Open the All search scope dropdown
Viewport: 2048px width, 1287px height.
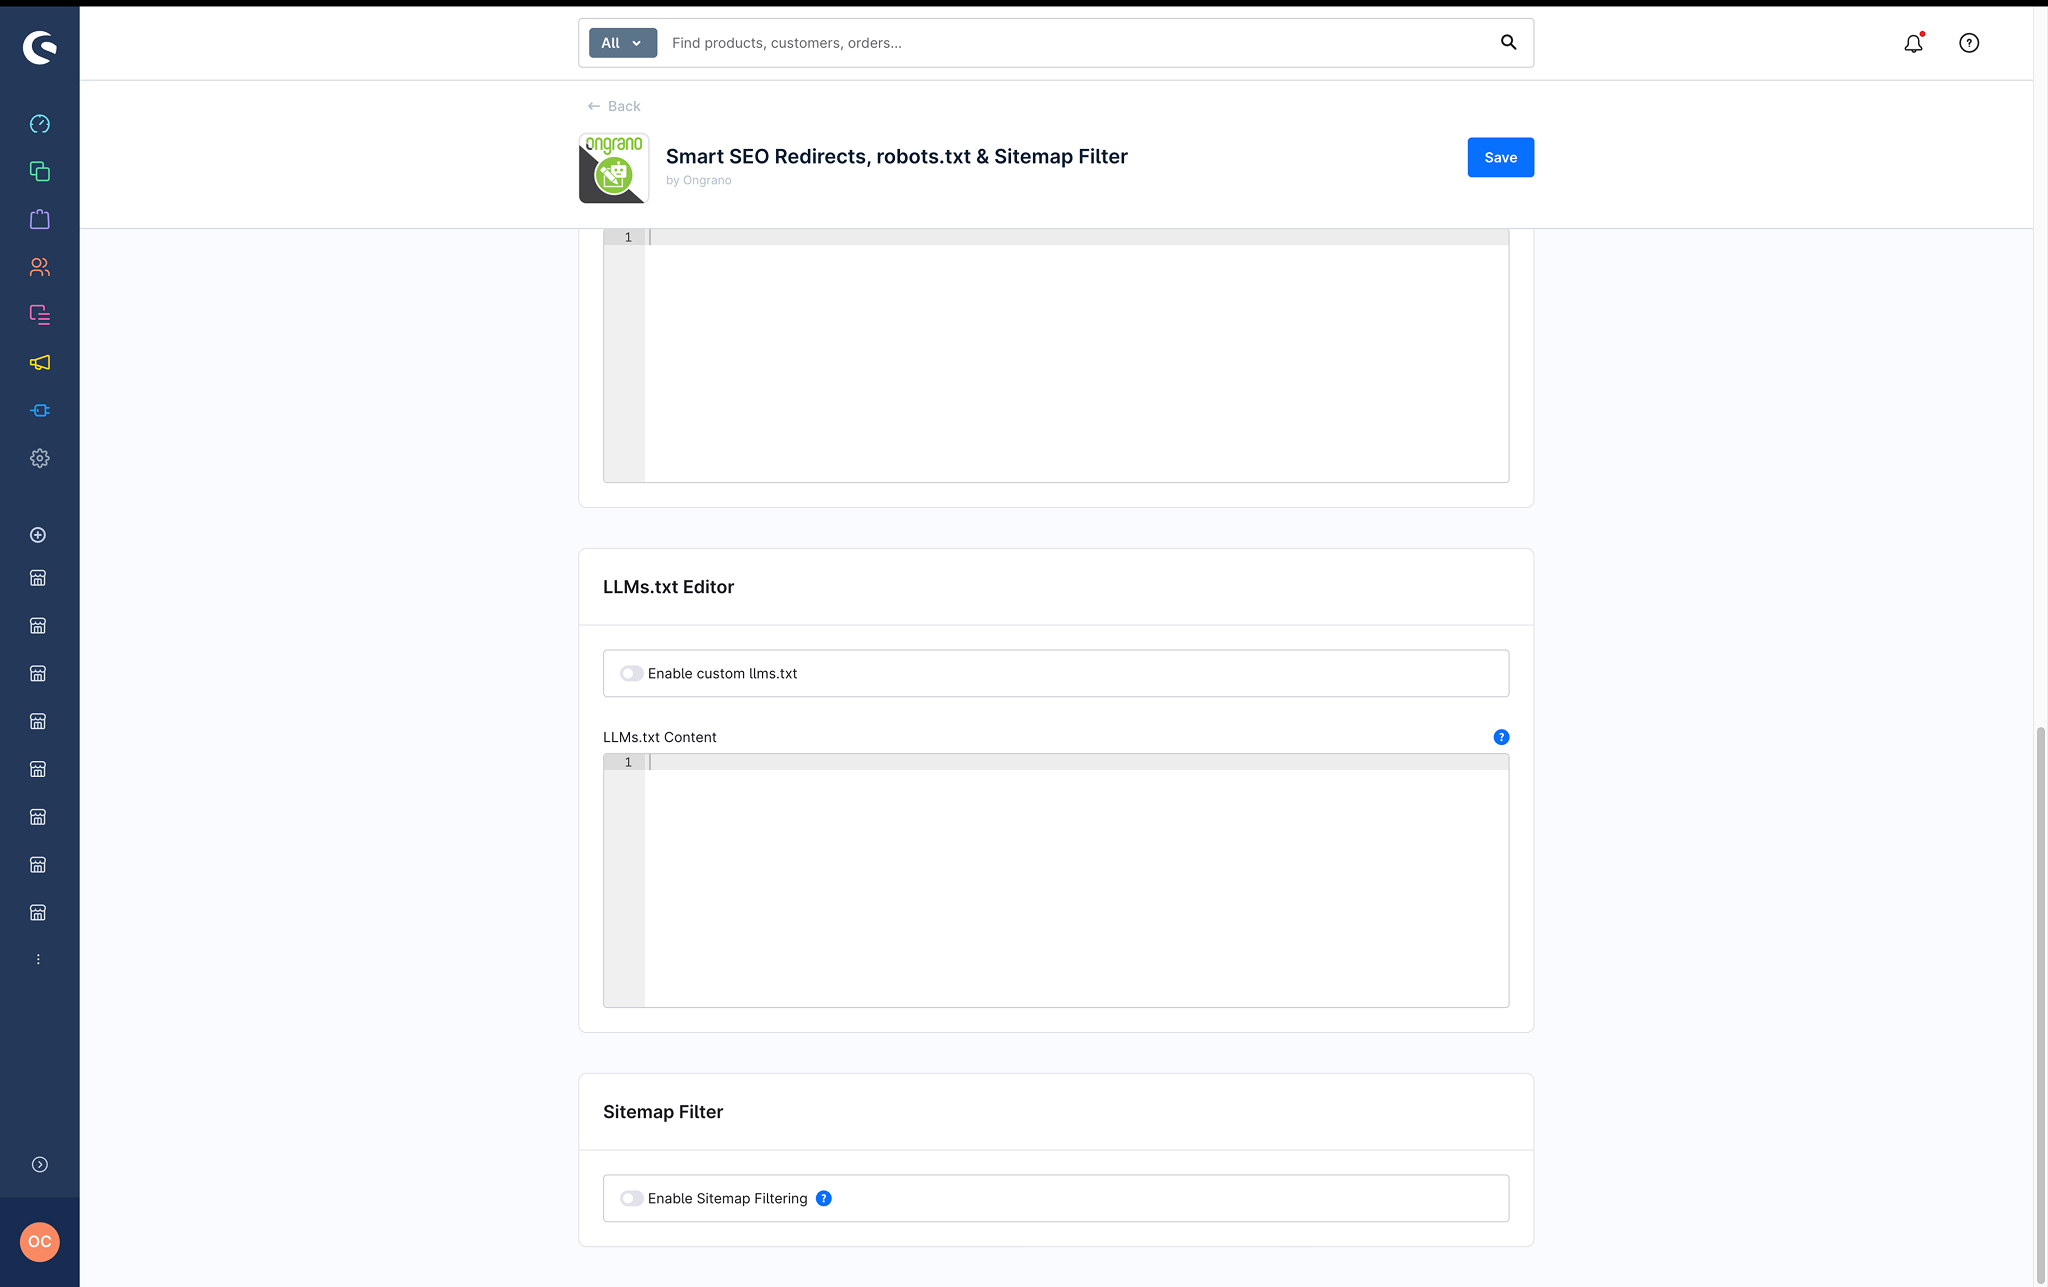point(622,43)
